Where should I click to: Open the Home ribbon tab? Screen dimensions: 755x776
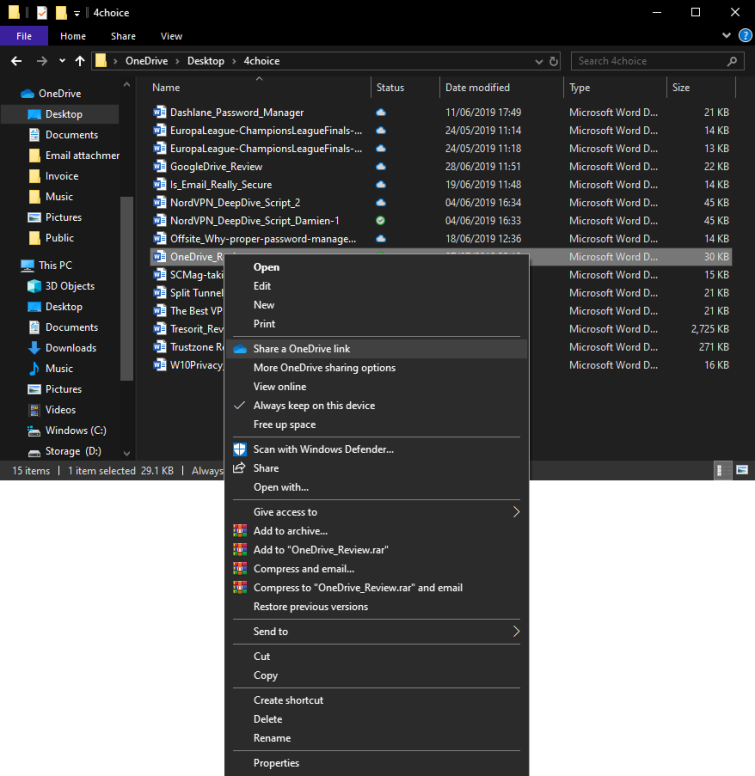click(73, 36)
